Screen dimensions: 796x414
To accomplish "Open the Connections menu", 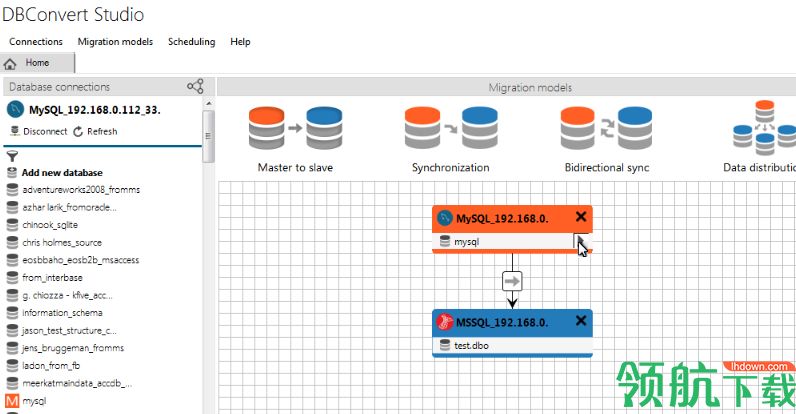I will click(36, 42).
